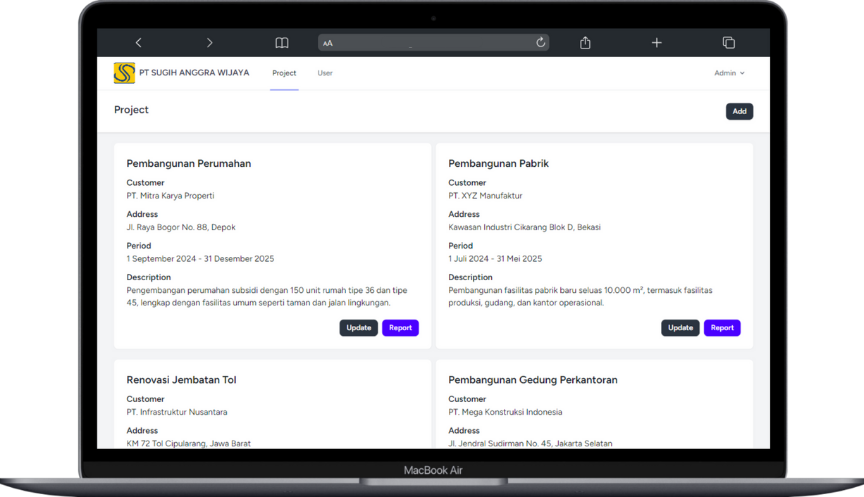Open the Safari share icon
This screenshot has height=497, width=864.
(585, 43)
